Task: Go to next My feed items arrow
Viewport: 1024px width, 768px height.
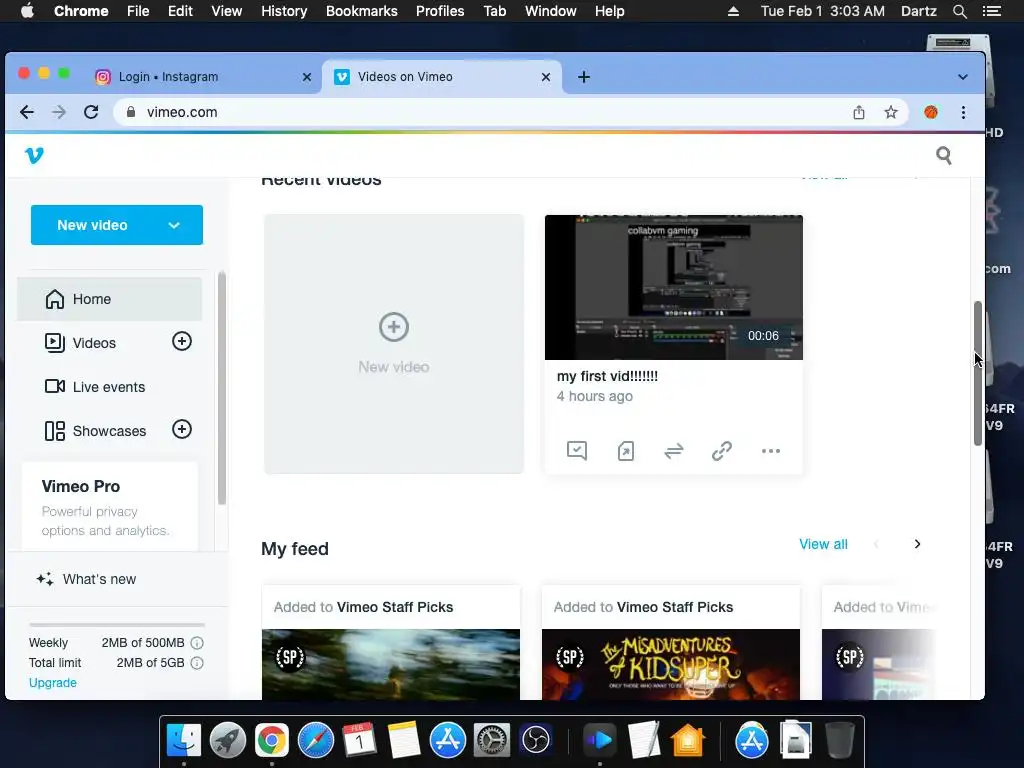Action: (x=917, y=544)
